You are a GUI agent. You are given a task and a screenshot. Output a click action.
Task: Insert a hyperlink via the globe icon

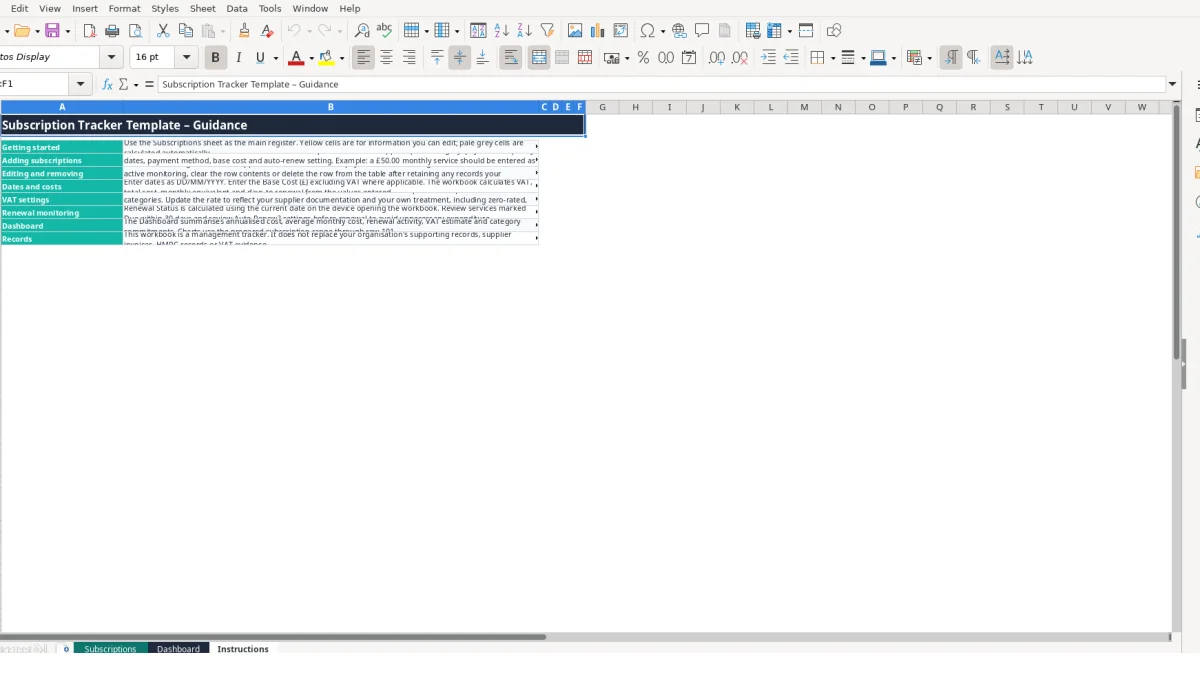(680, 31)
